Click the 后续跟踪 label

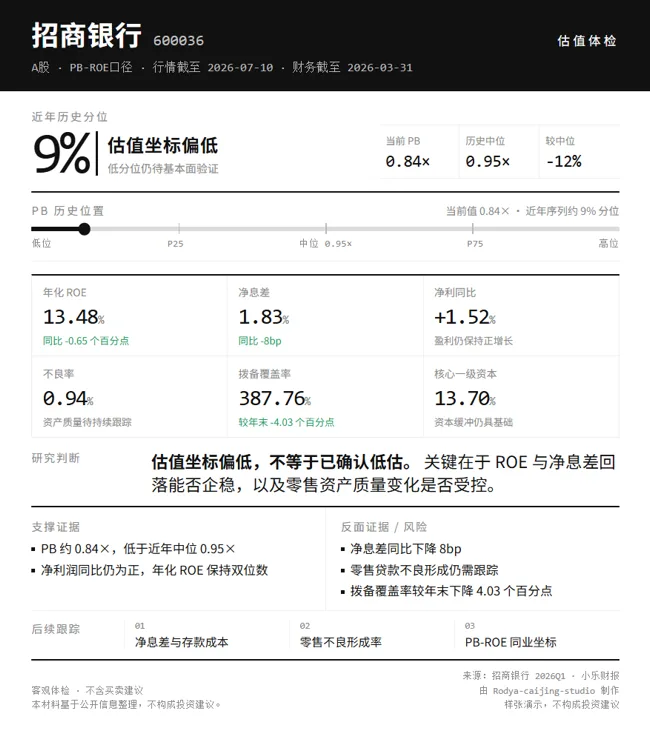pos(56,629)
